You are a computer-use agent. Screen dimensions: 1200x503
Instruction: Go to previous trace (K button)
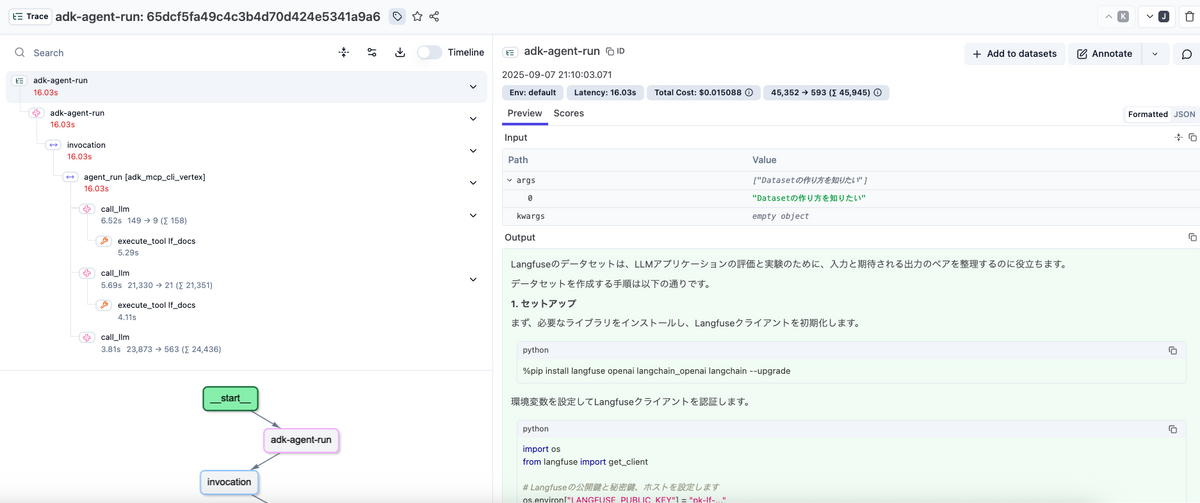(x=1116, y=16)
